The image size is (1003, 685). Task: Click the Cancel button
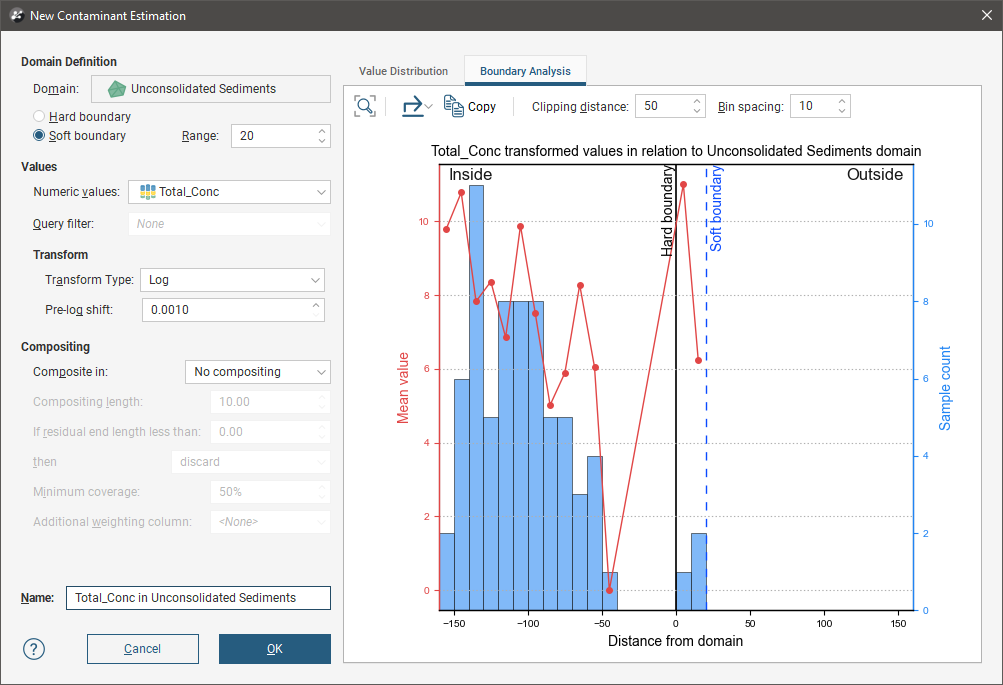(142, 649)
